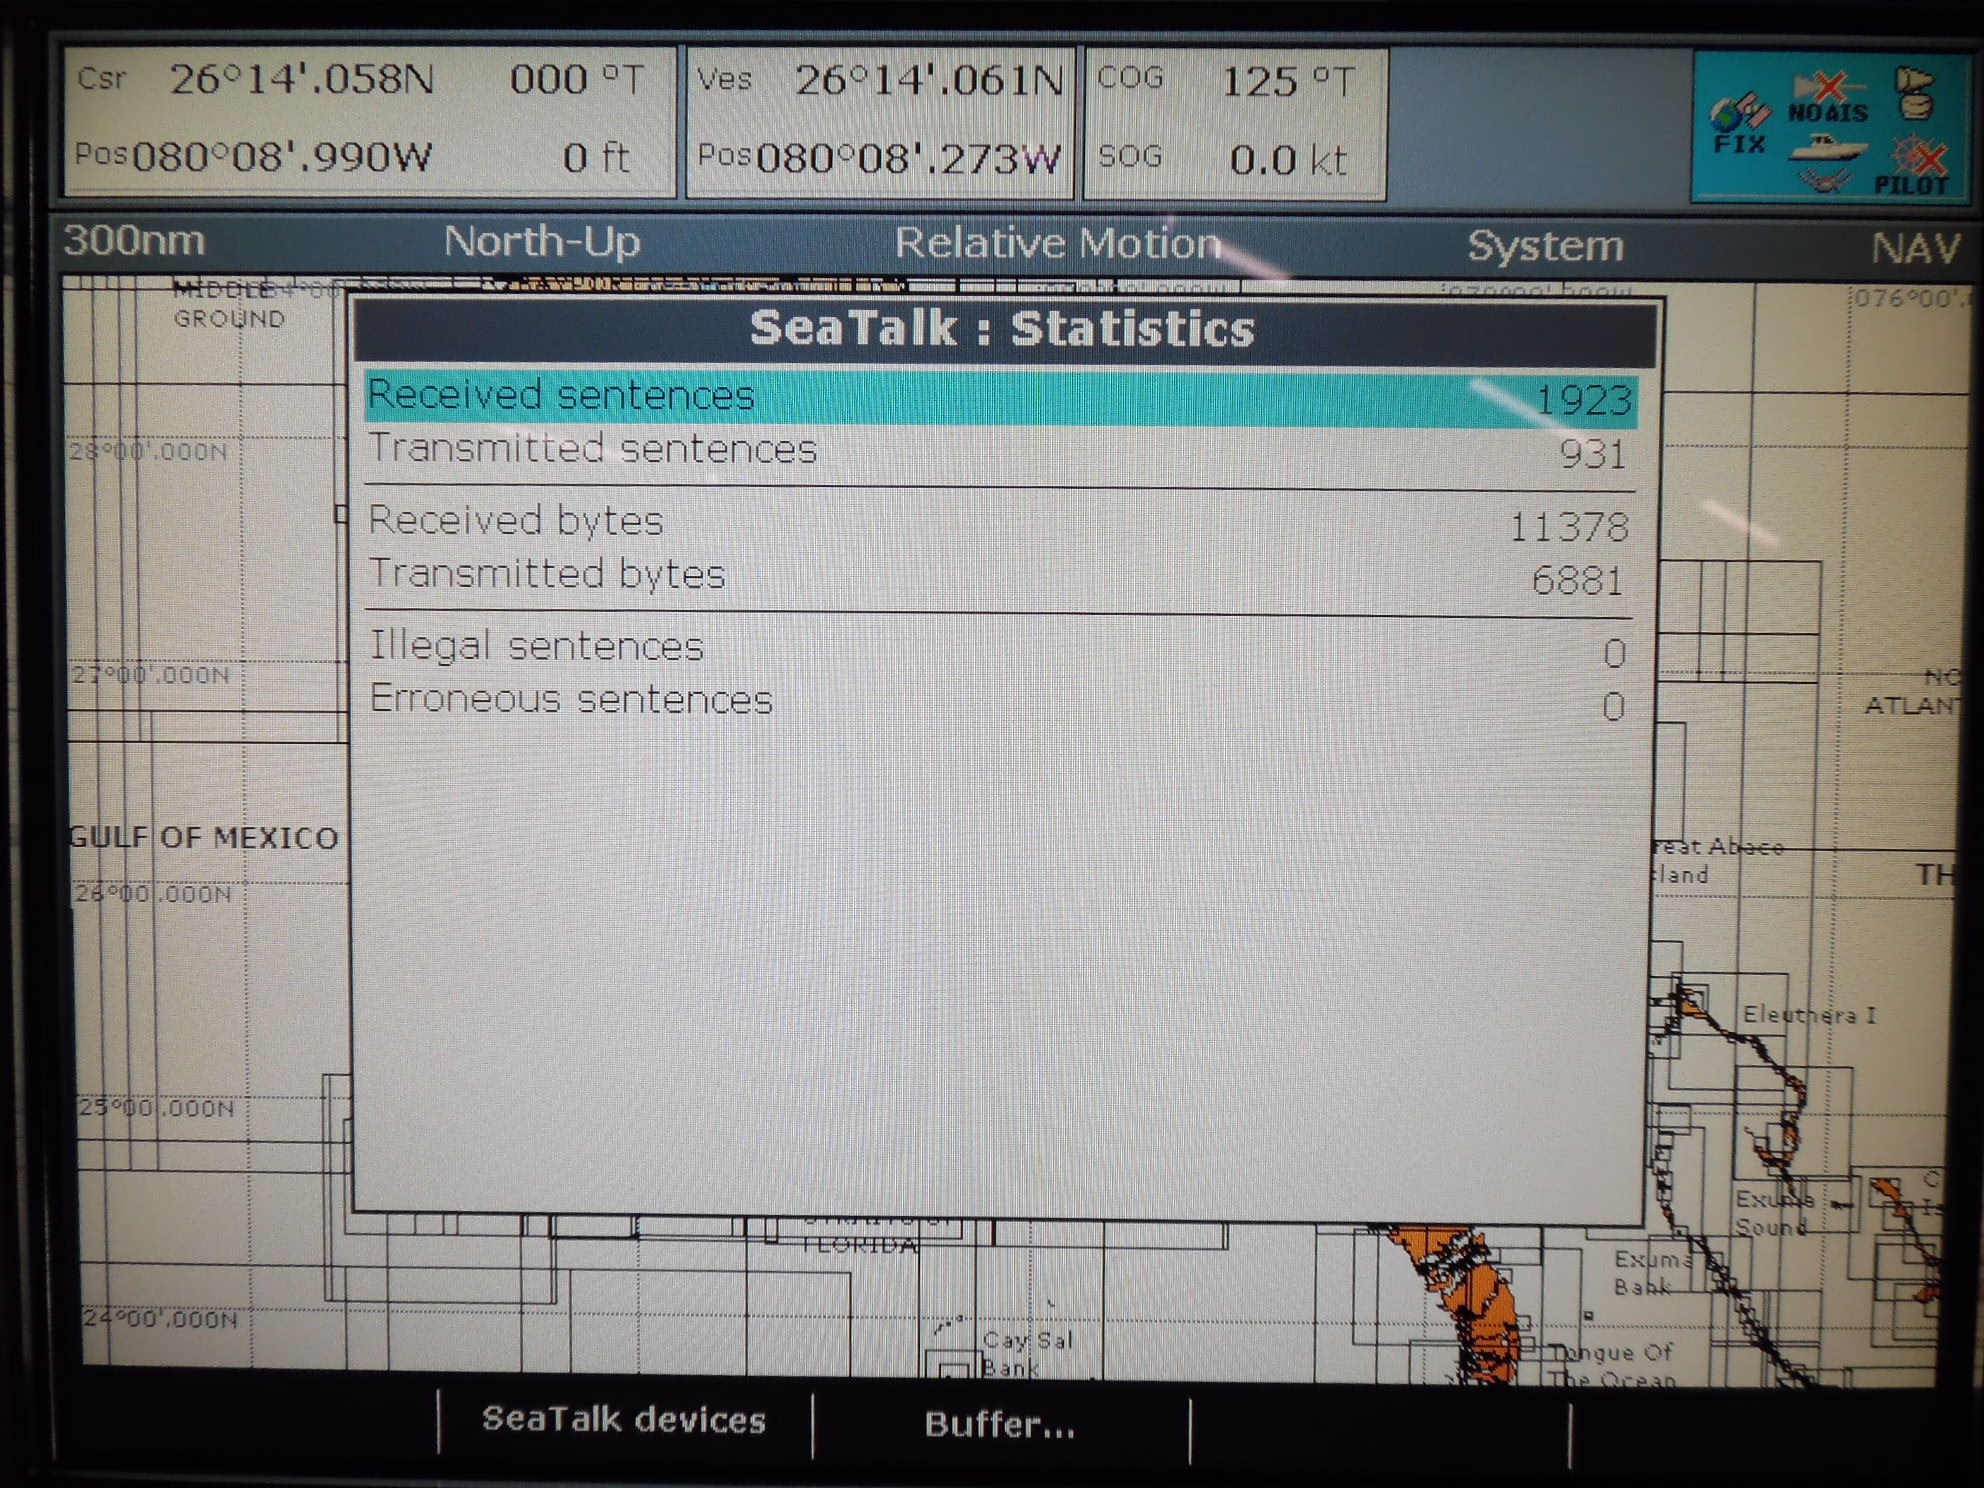Tap the vessel position data box
The image size is (1984, 1488).
tap(879, 122)
